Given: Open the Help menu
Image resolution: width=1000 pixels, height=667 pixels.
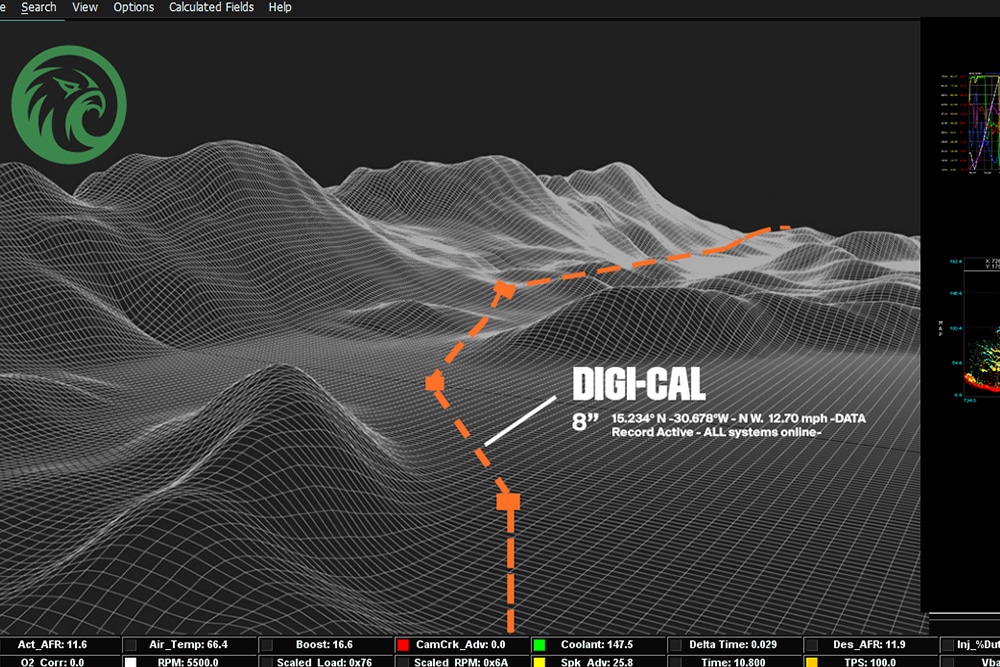Looking at the screenshot, I should point(280,7).
